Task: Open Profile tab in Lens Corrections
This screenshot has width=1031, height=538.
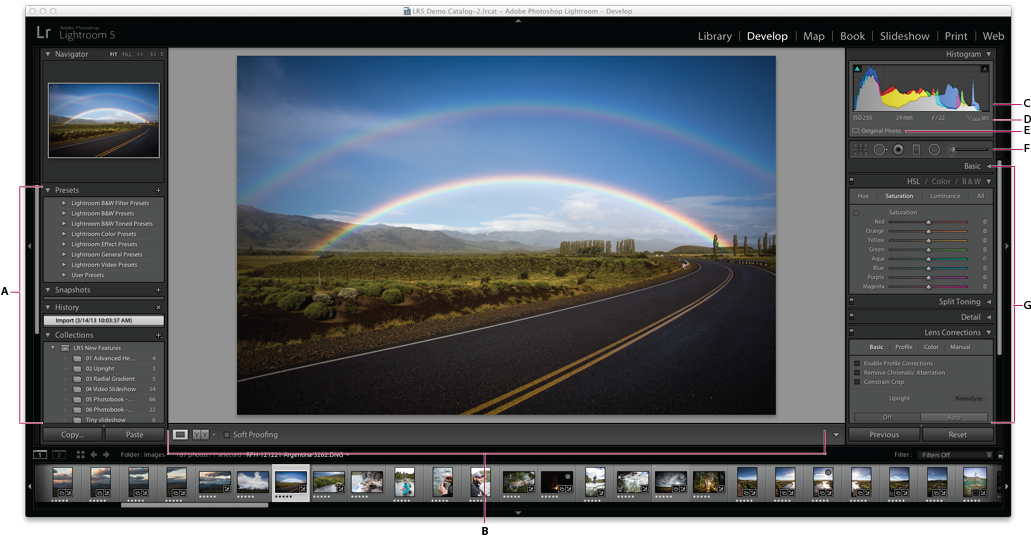Action: point(903,347)
